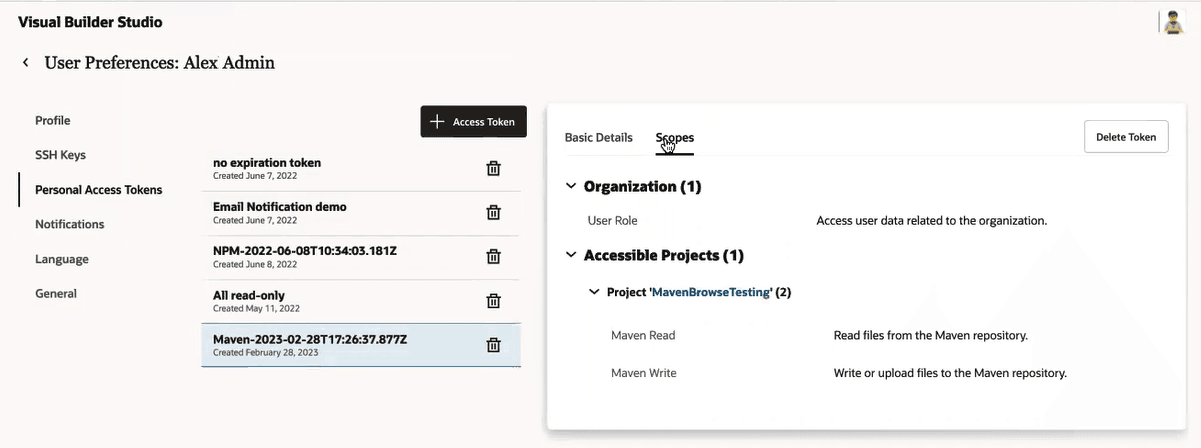Viewport: 1201px width, 448px height.
Task: Click the 'User Preferences: Alex Admin' heading
Action: [160, 63]
